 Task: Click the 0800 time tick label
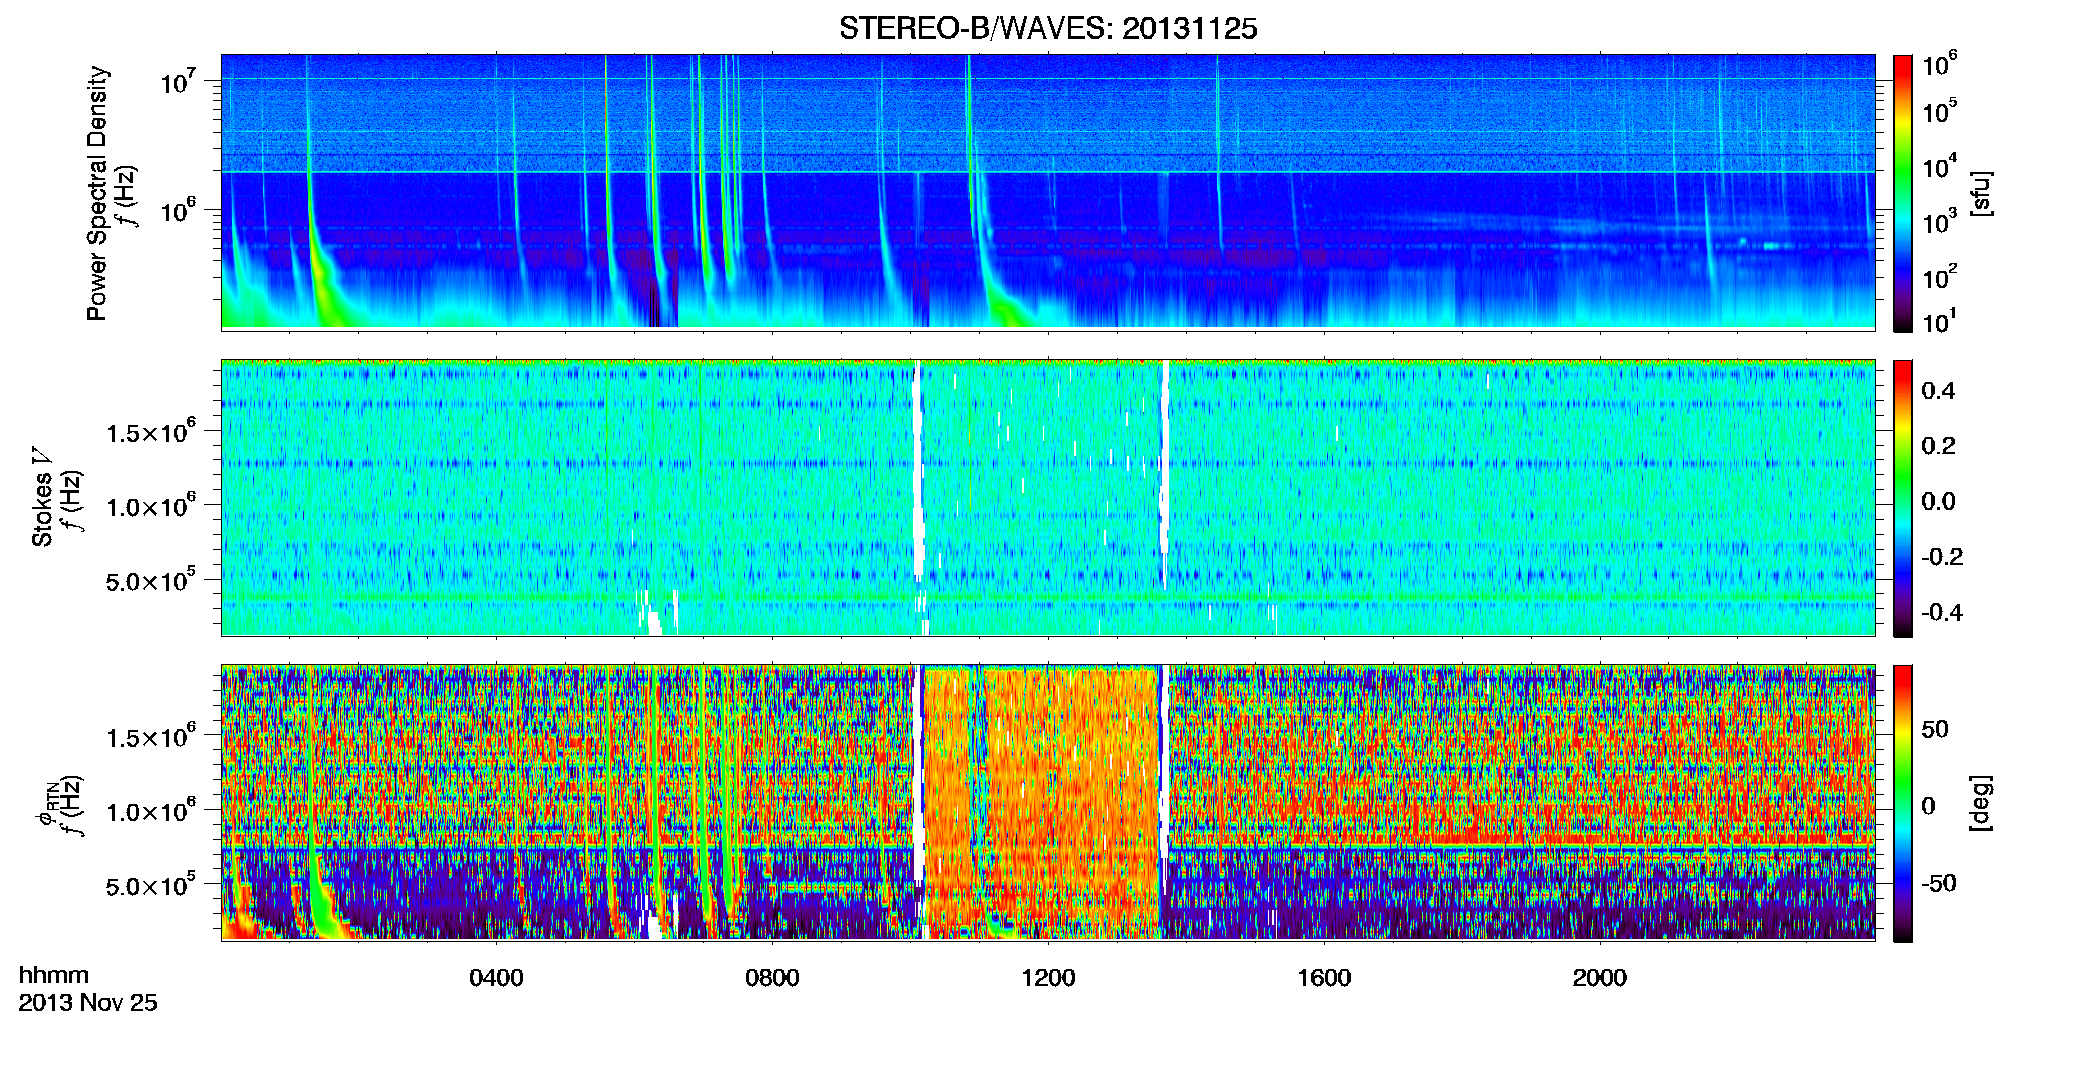pos(772,977)
